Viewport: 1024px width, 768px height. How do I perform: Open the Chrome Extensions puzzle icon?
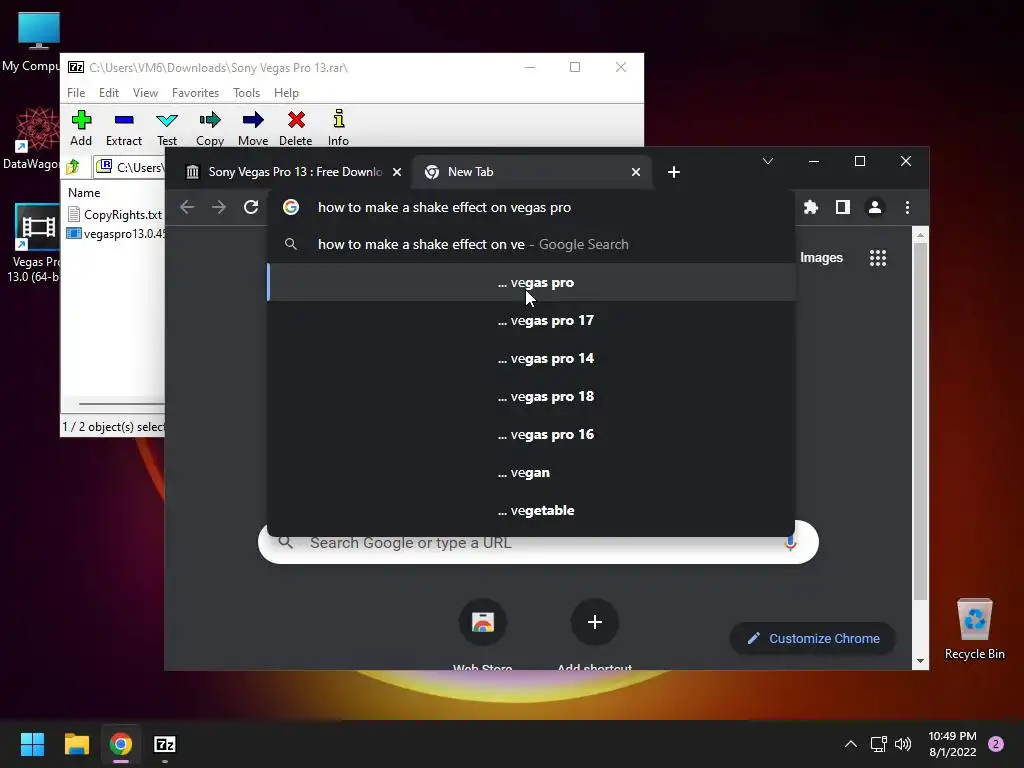[810, 207]
